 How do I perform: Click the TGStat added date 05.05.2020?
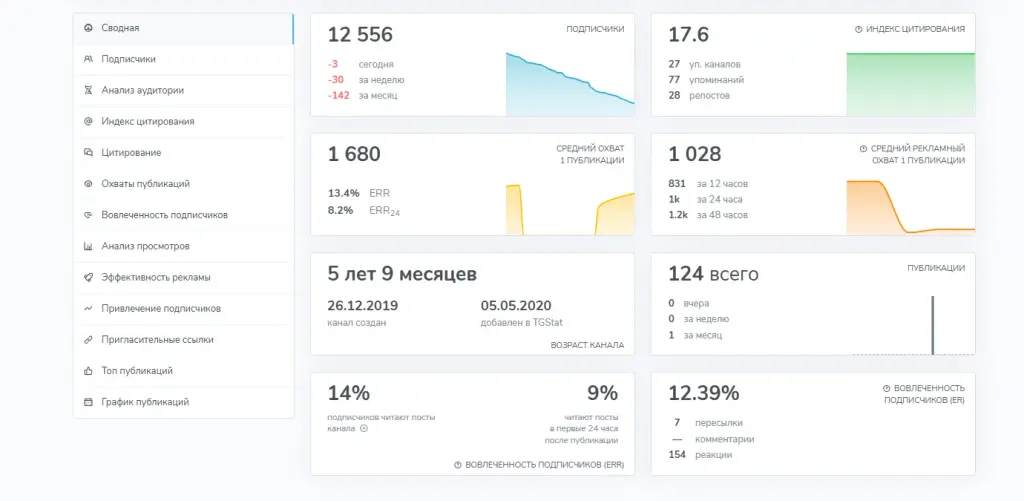516,306
